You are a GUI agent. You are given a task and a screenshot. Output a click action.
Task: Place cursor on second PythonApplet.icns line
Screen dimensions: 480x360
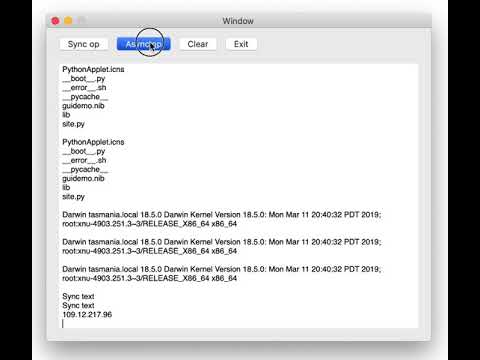pyautogui.click(x=93, y=142)
